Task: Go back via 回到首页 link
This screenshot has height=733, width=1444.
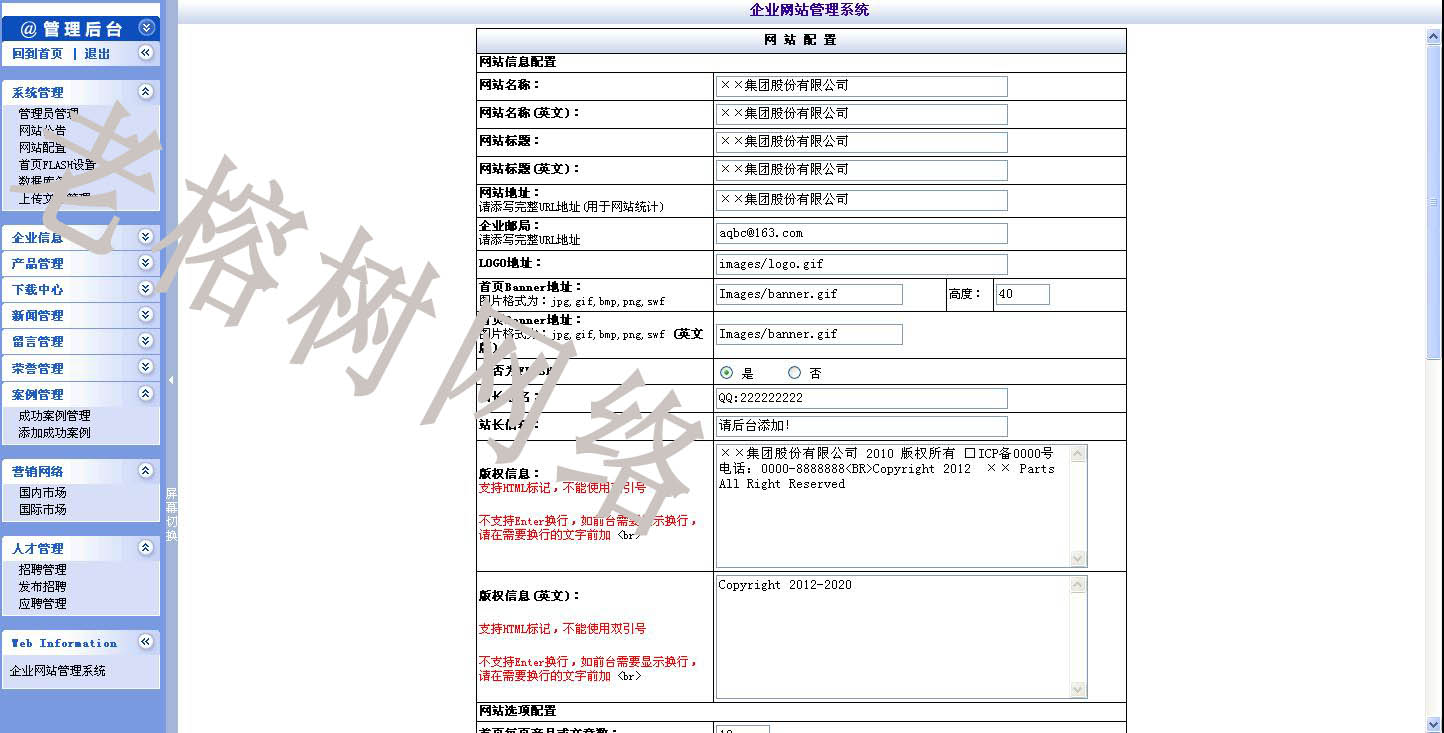Action: (x=38, y=54)
